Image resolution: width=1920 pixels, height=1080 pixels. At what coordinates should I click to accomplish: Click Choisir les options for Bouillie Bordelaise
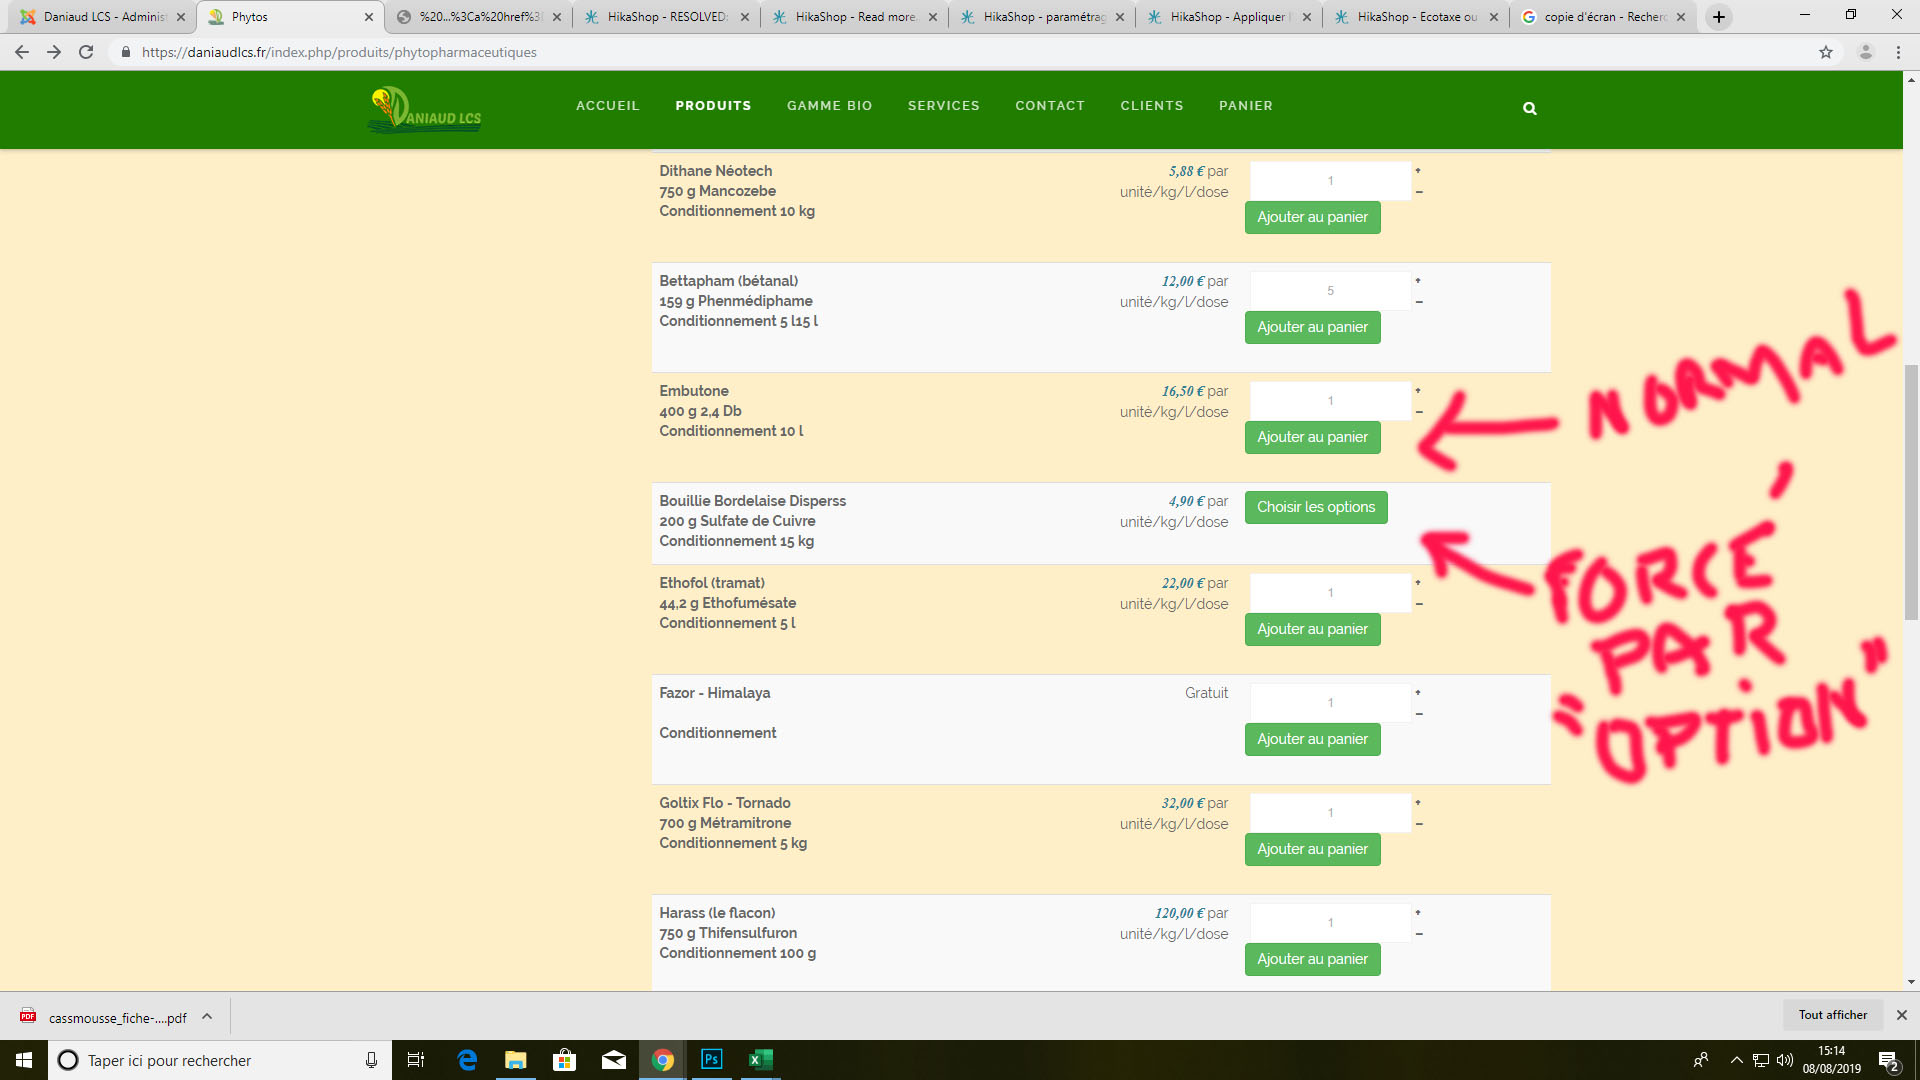[x=1315, y=507]
